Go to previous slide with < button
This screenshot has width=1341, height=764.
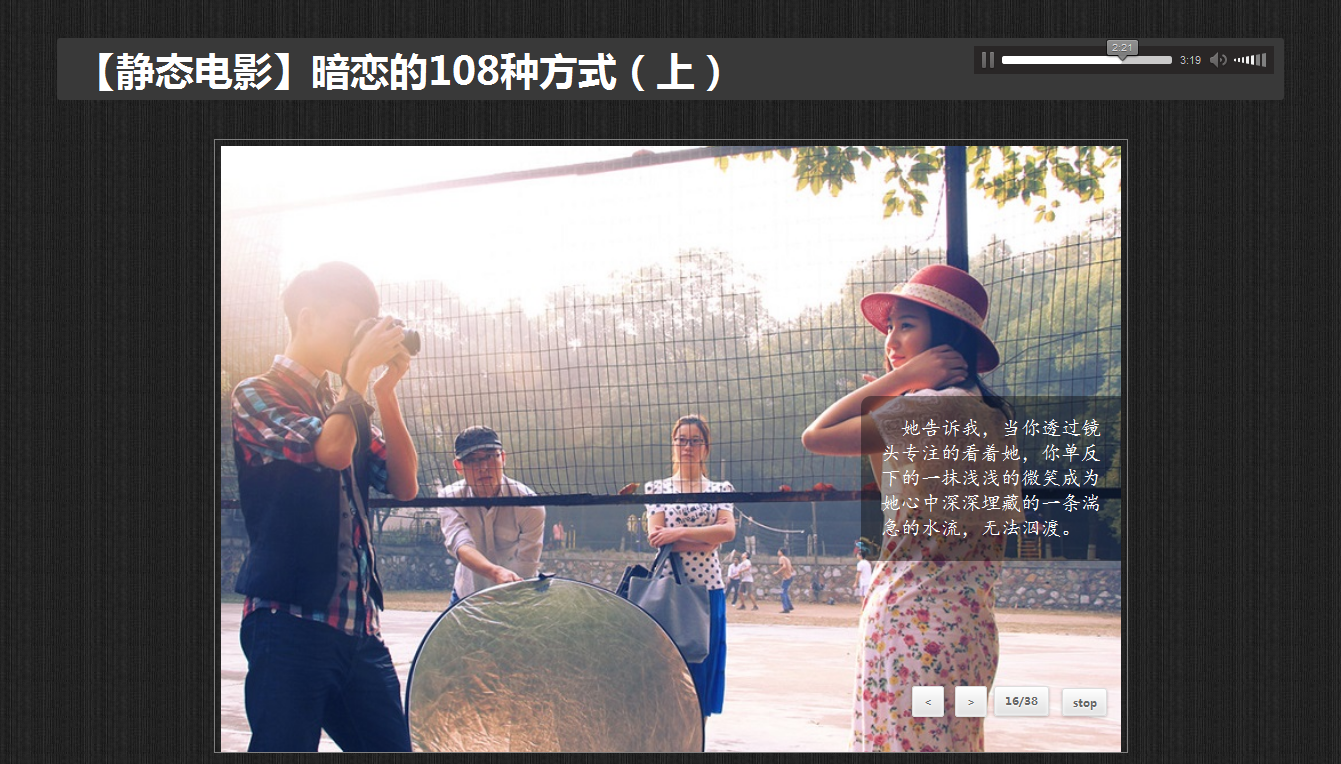(x=928, y=702)
